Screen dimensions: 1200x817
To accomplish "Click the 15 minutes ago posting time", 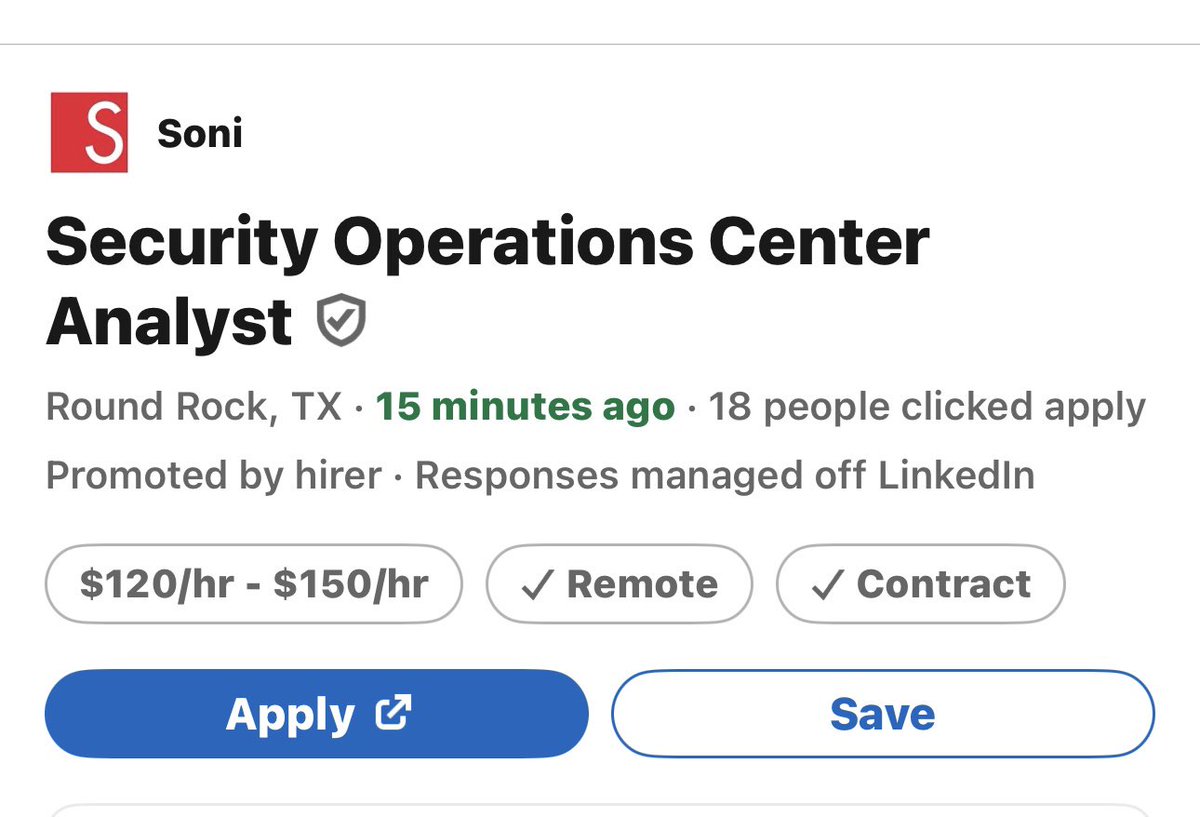I will tap(525, 407).
